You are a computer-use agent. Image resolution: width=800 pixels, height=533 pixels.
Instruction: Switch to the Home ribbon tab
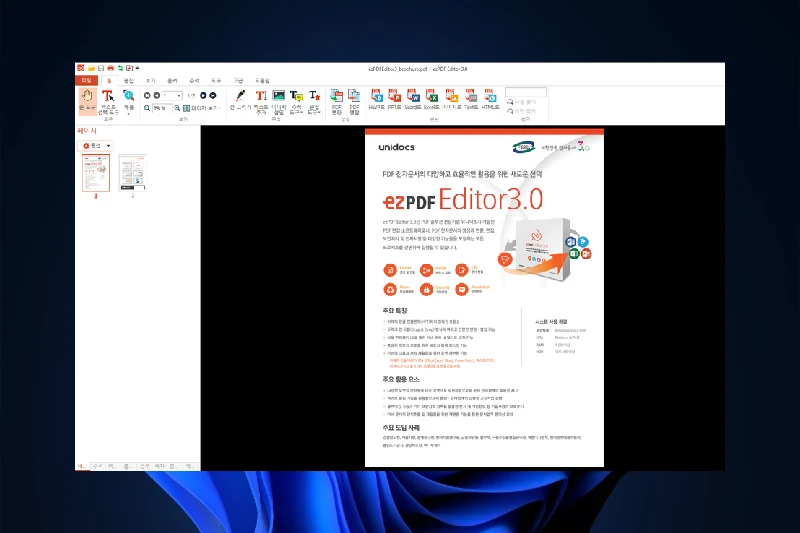(x=109, y=81)
